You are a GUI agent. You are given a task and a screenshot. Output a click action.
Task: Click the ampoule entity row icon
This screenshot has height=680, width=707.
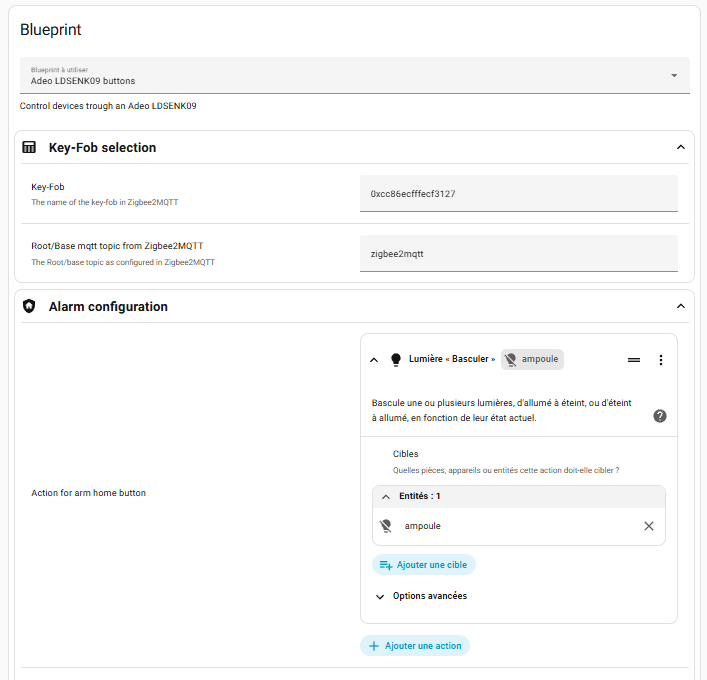(x=386, y=526)
